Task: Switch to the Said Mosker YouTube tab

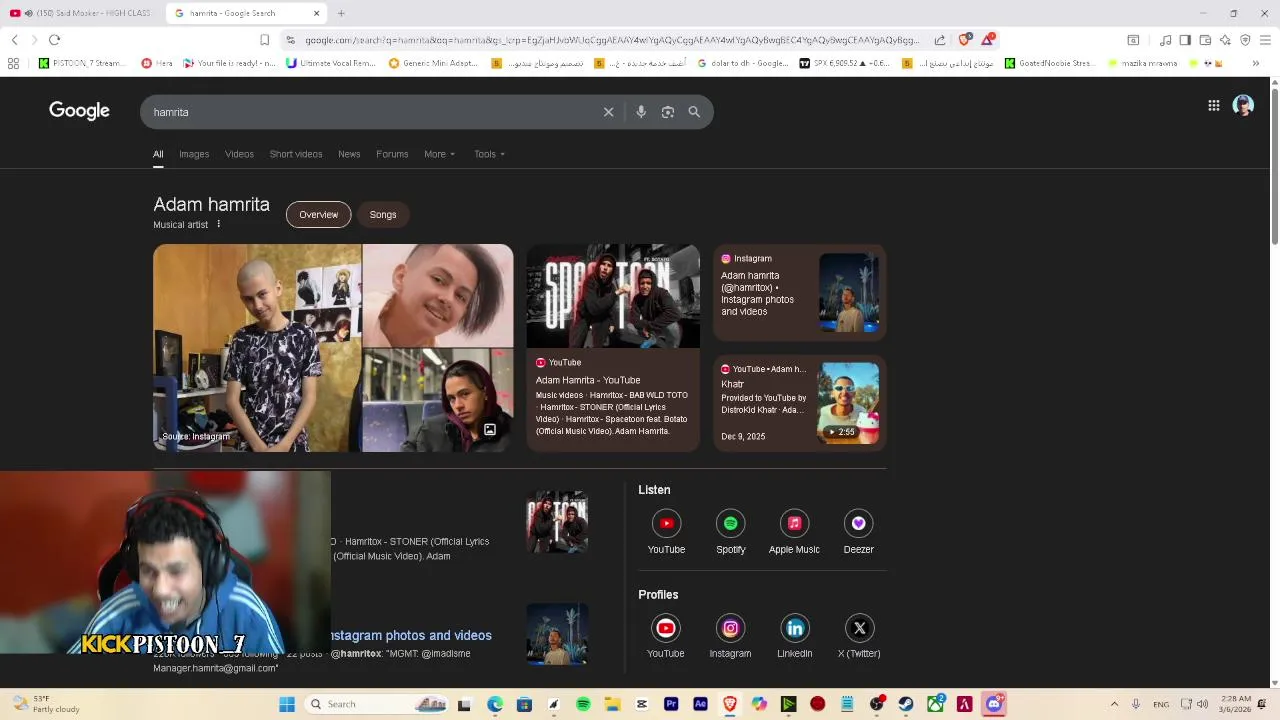Action: pos(82,13)
